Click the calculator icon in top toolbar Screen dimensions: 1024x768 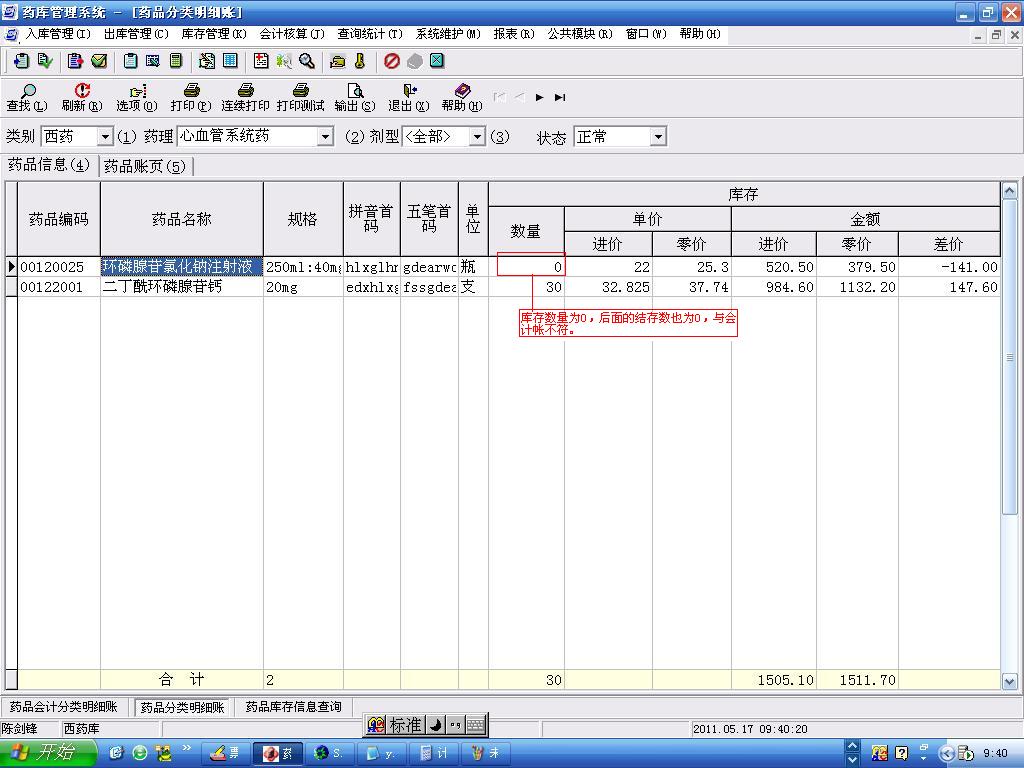point(176,61)
